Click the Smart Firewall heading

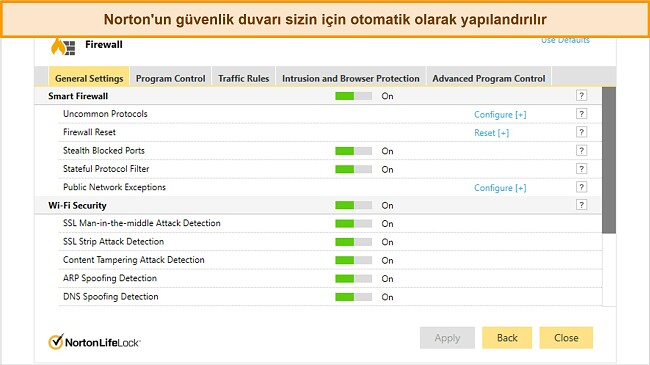point(78,96)
